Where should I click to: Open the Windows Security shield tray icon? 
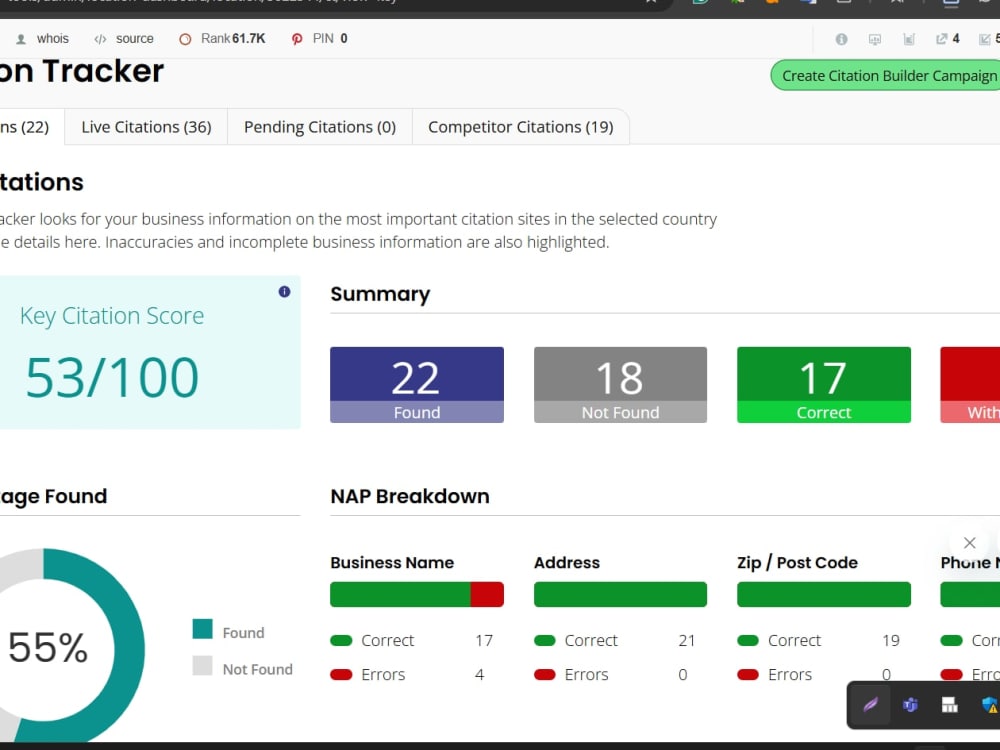pyautogui.click(x=989, y=705)
